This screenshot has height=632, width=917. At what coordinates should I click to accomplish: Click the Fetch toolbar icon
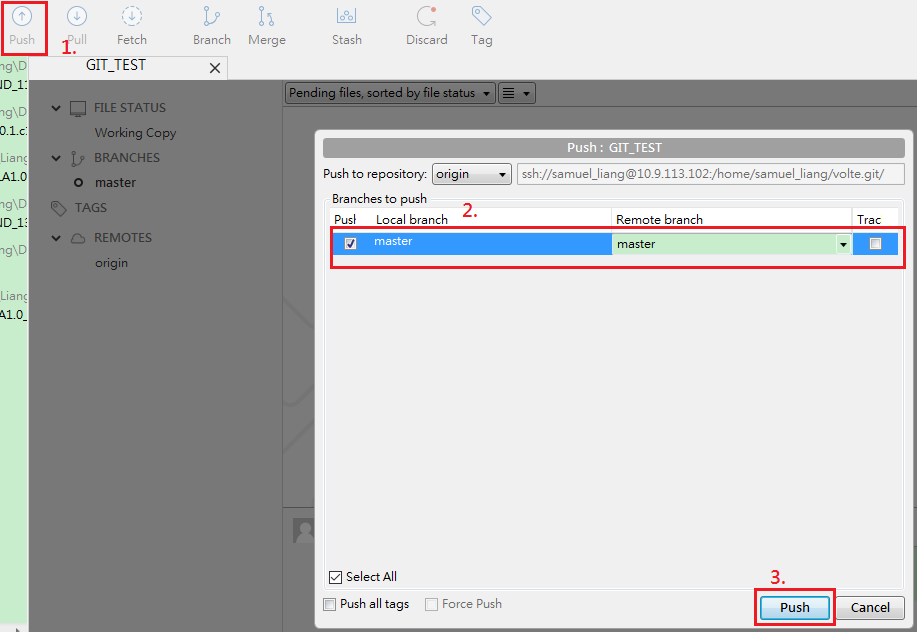tap(132, 26)
